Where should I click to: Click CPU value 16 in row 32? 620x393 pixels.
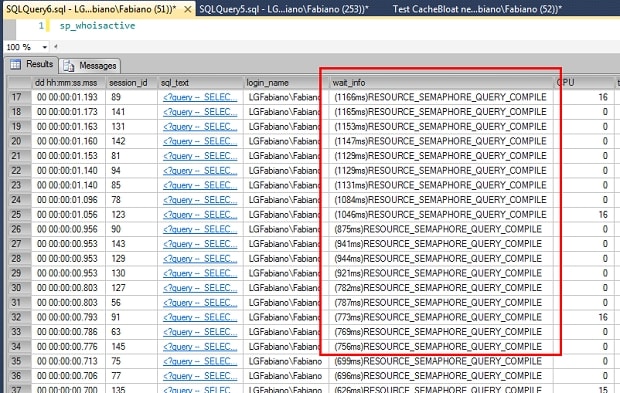pyautogui.click(x=603, y=317)
